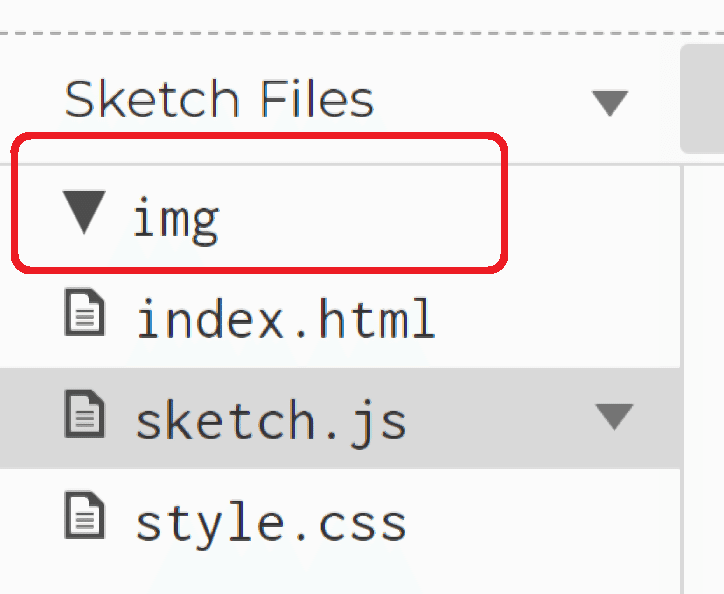Open the sketch.js file options arrow
724x594 pixels.
point(613,416)
